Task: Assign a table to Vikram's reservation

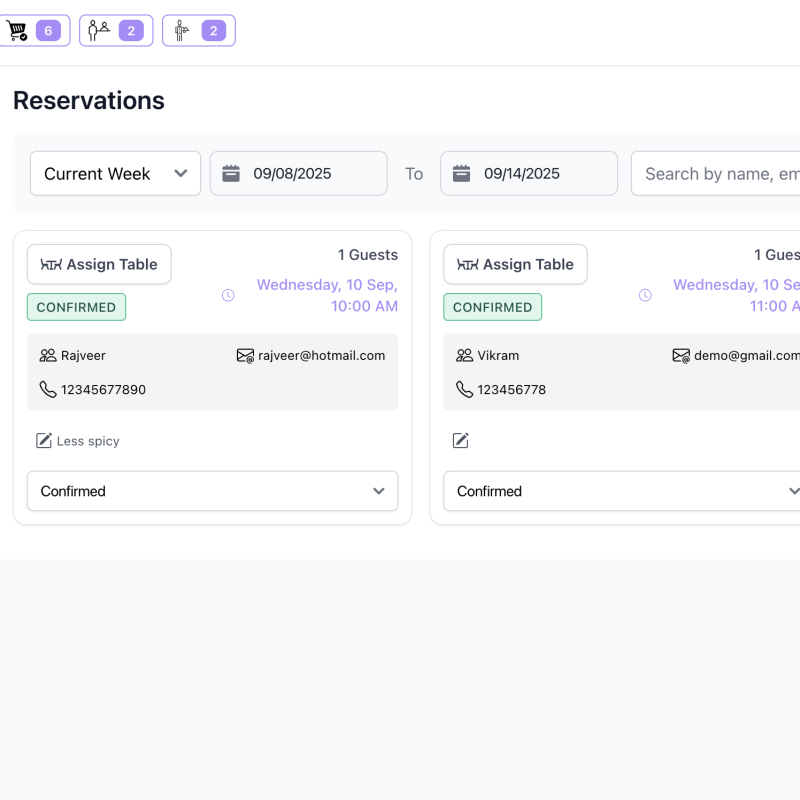Action: tap(515, 265)
